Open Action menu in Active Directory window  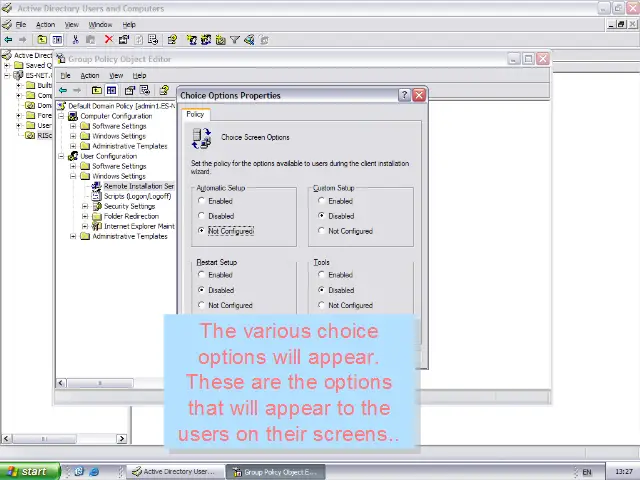45,24
